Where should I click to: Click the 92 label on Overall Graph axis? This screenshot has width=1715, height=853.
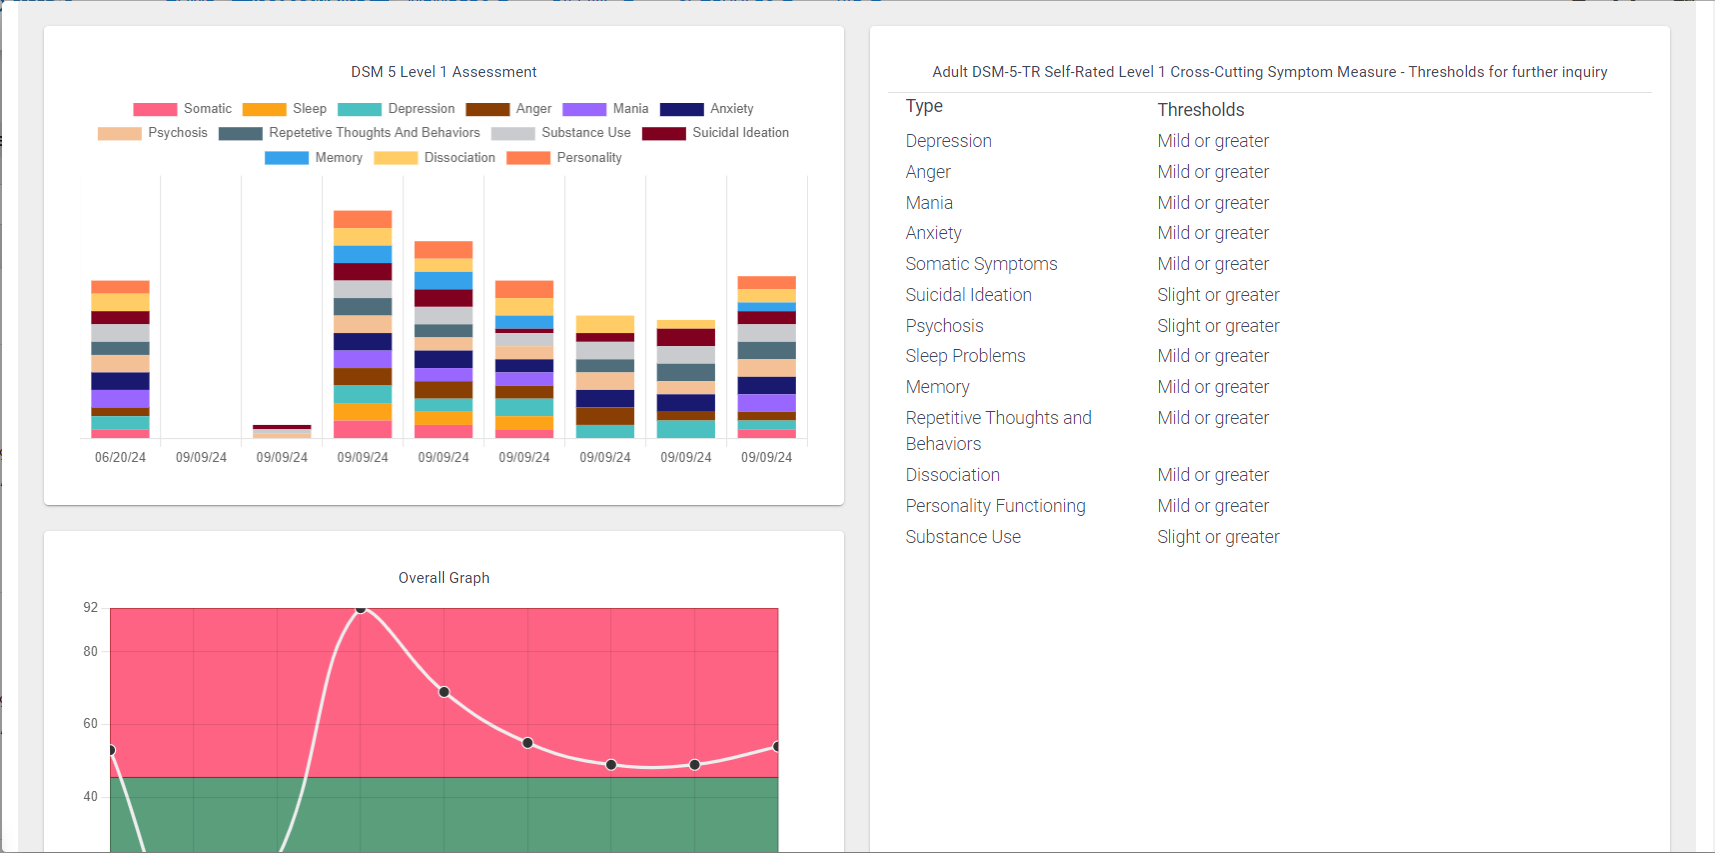coord(91,608)
